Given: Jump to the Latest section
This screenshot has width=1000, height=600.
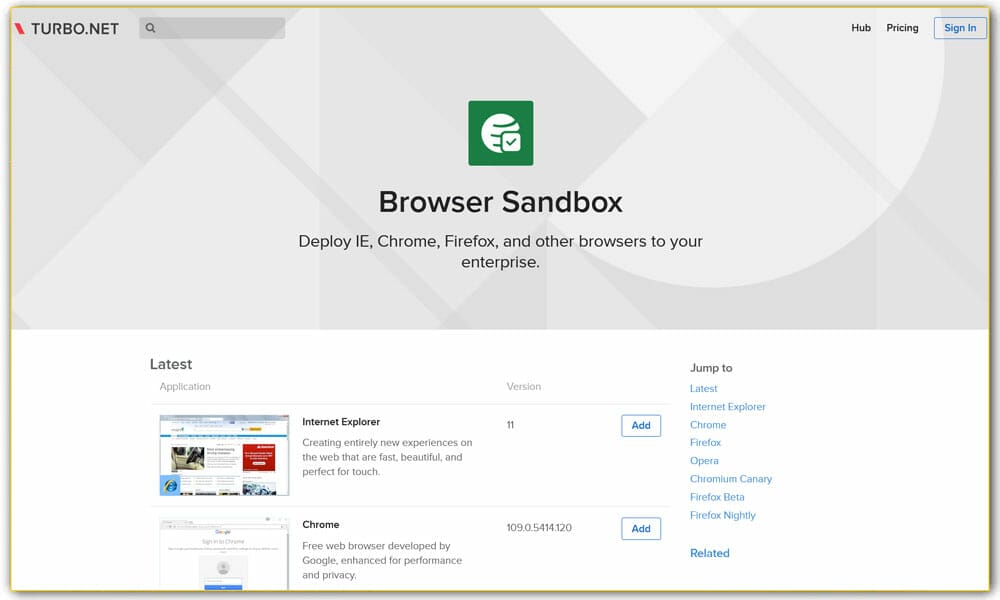Looking at the screenshot, I should [703, 388].
